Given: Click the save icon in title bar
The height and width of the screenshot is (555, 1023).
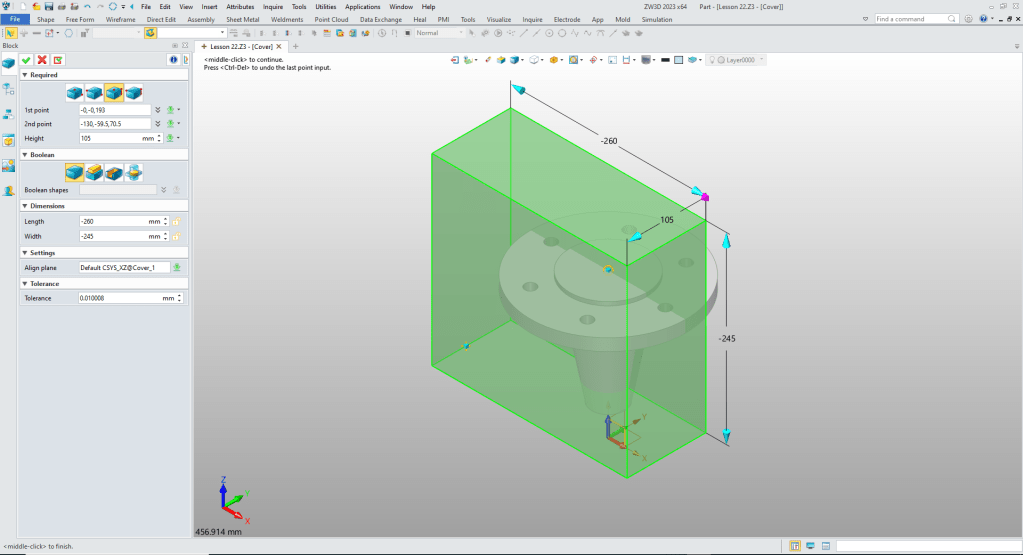Looking at the screenshot, I should 49,7.
